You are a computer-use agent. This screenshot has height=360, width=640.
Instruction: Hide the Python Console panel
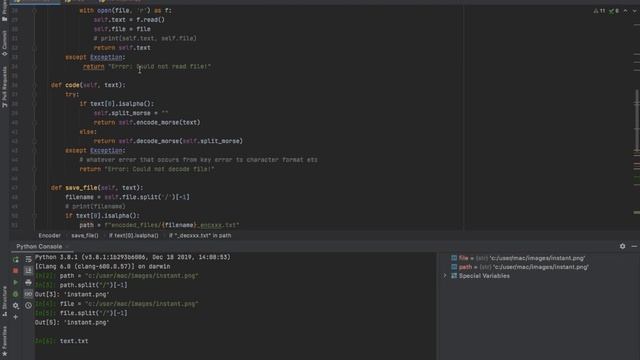click(634, 246)
